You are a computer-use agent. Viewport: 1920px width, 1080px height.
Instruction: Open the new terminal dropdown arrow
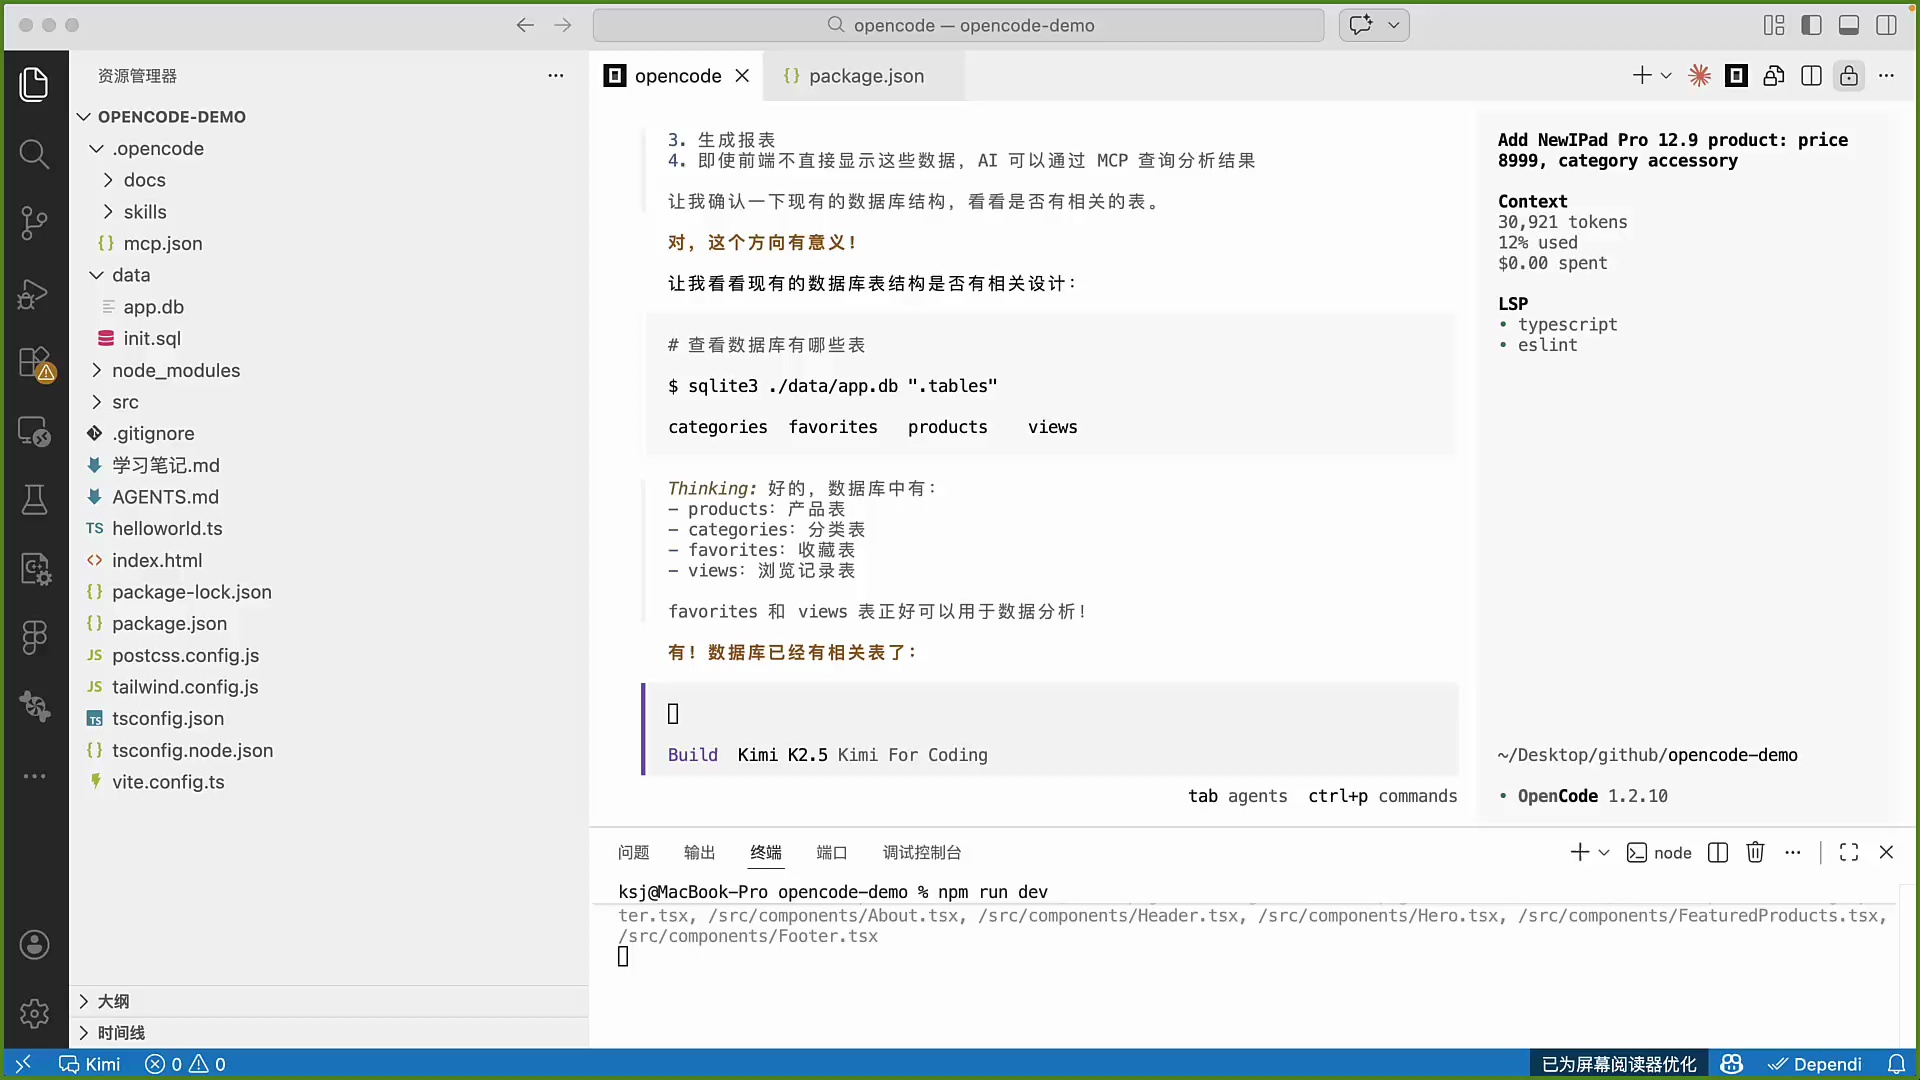tap(1604, 853)
